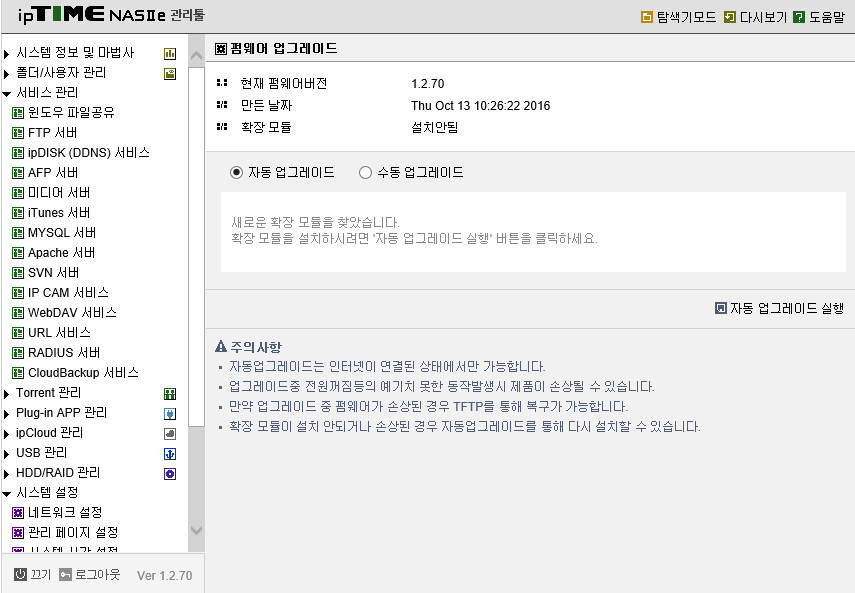Open the 미디어 서버 menu item
The height and width of the screenshot is (593, 855).
(x=59, y=193)
